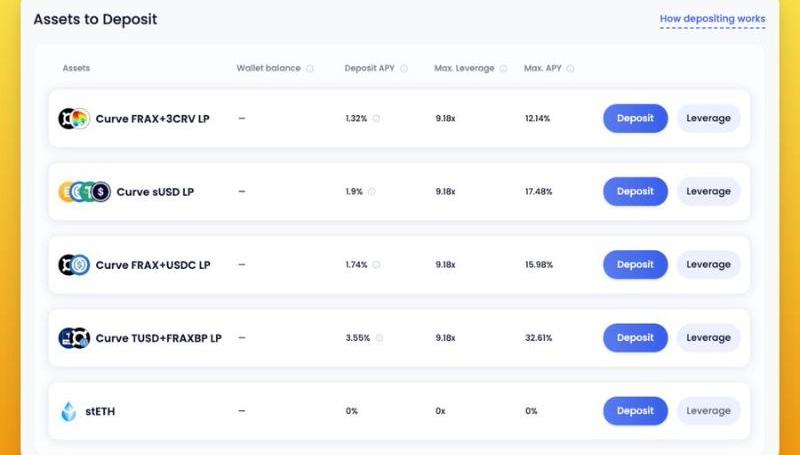
Task: Select Leverage on Curve TUSD+FRAXBP LP row
Action: coord(708,338)
